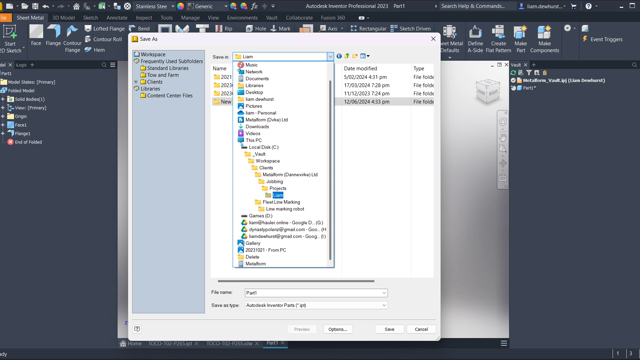Collapse the Save in location dropdown arrow

coord(330,57)
